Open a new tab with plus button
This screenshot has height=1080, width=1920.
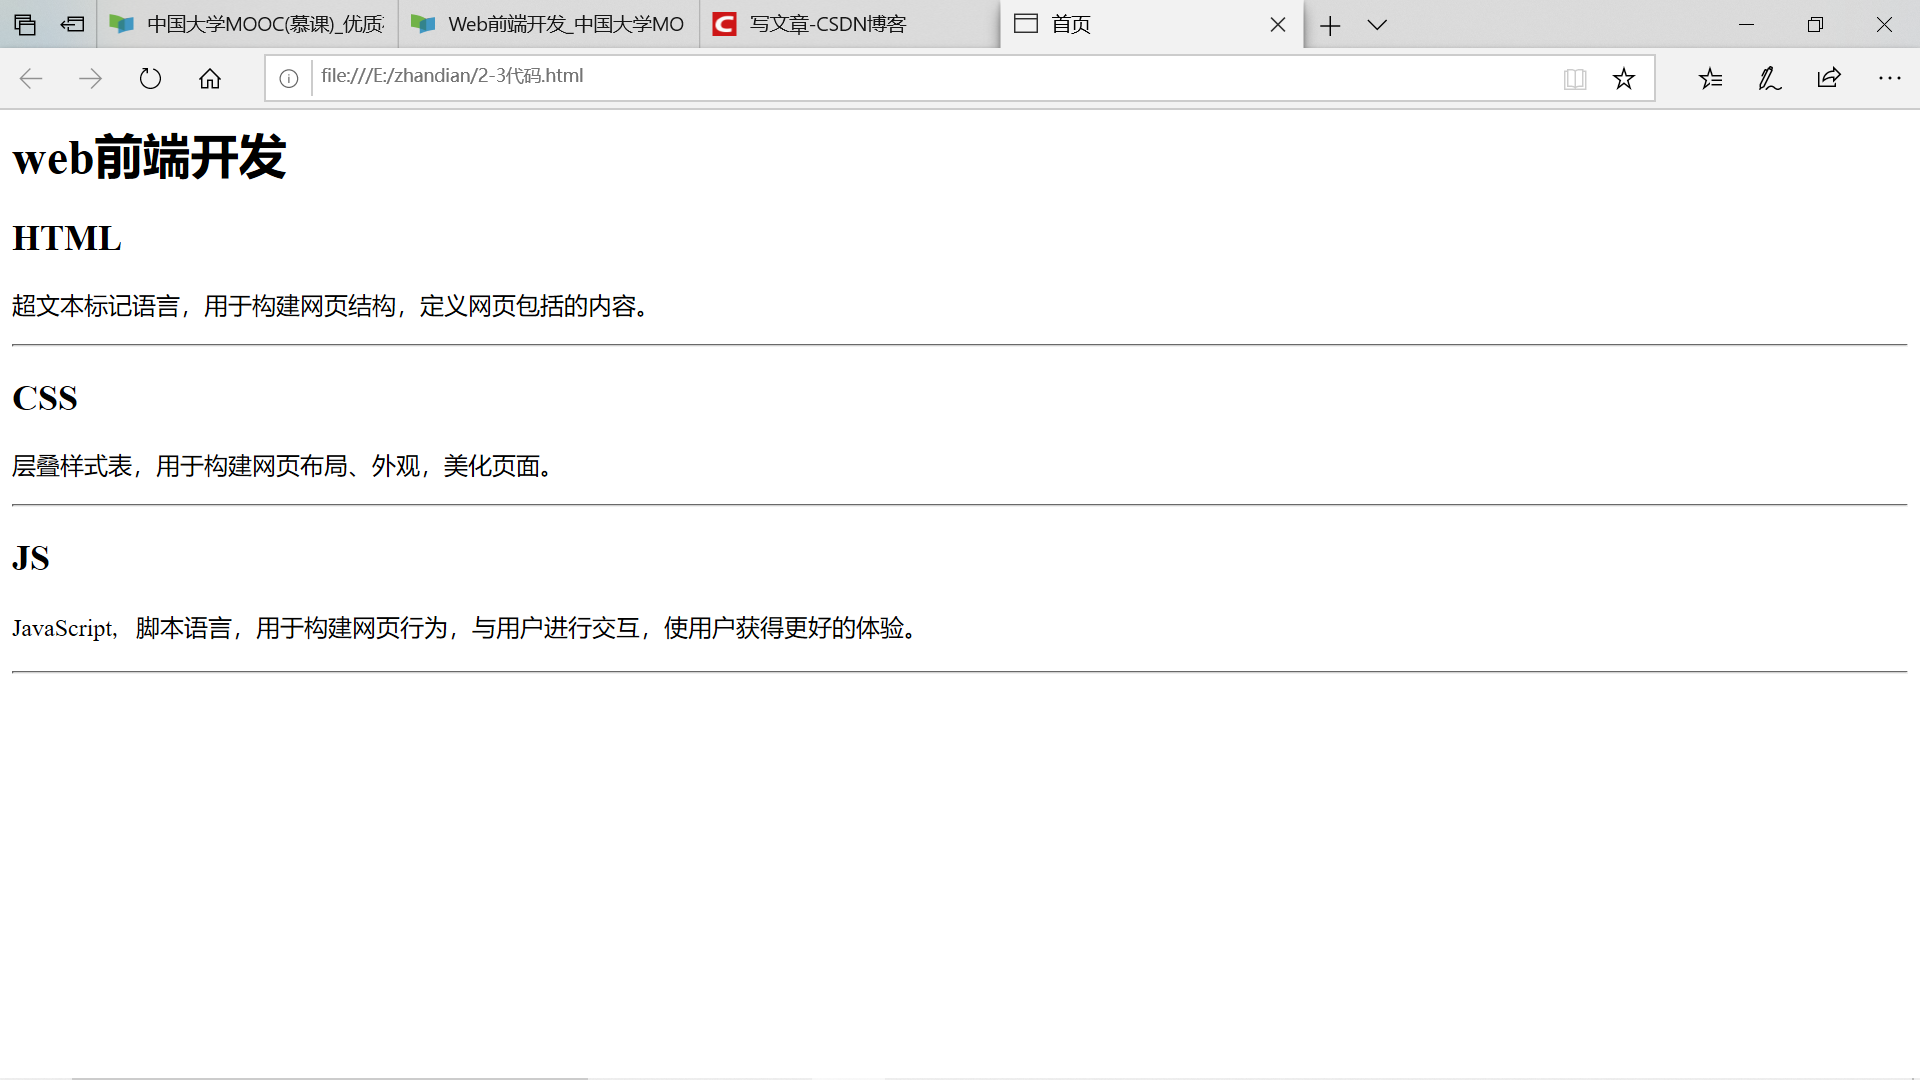[x=1330, y=25]
